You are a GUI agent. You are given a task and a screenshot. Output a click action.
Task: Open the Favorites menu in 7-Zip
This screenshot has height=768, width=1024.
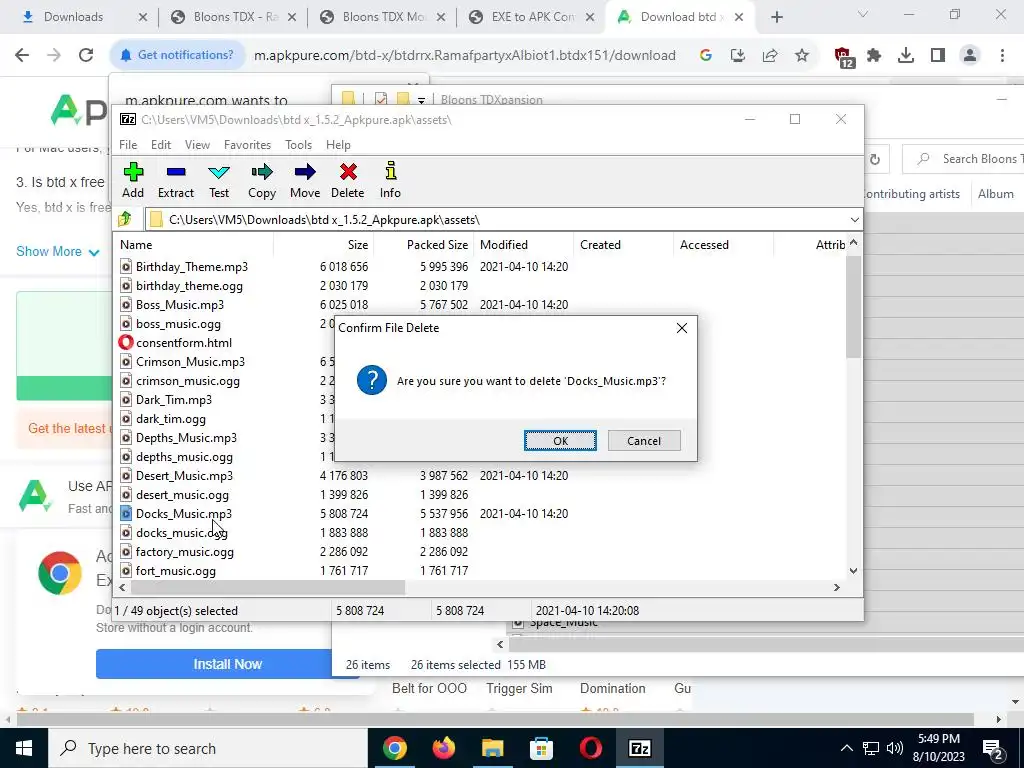(248, 145)
